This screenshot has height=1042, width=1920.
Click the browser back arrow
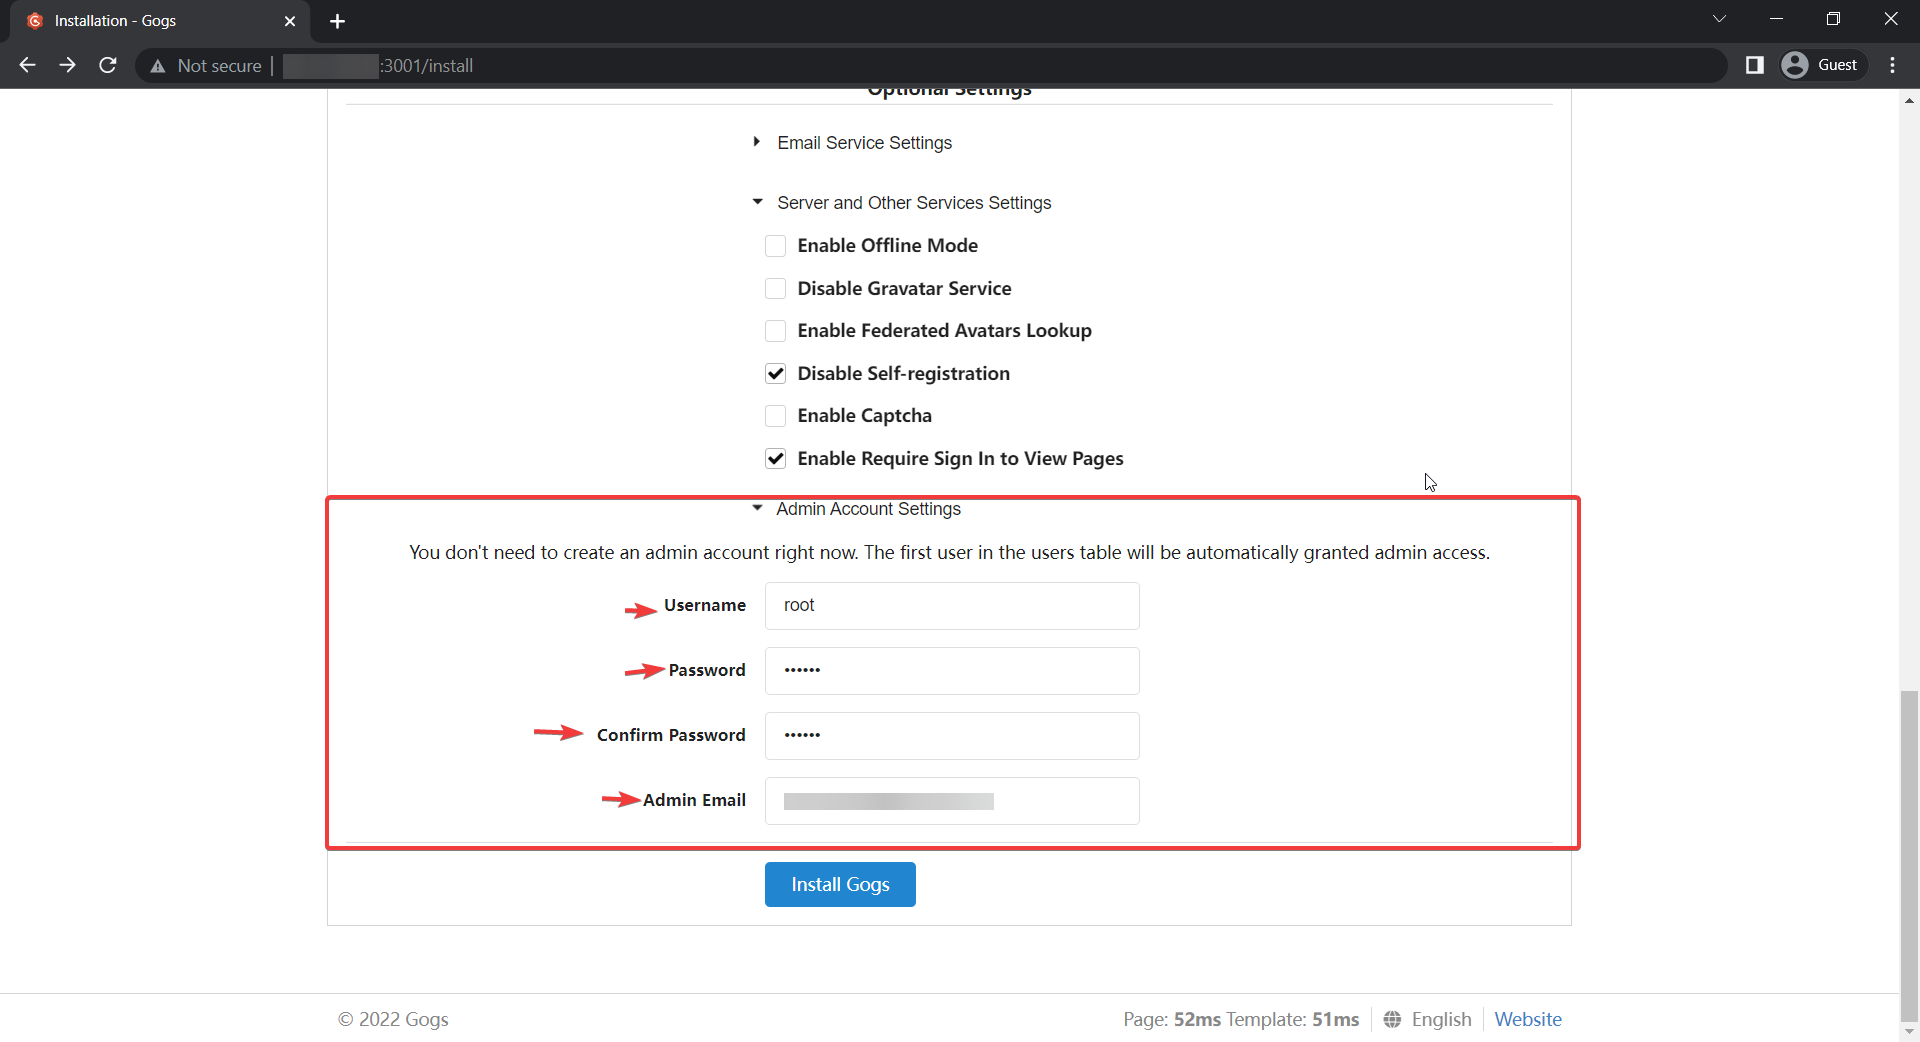point(27,65)
